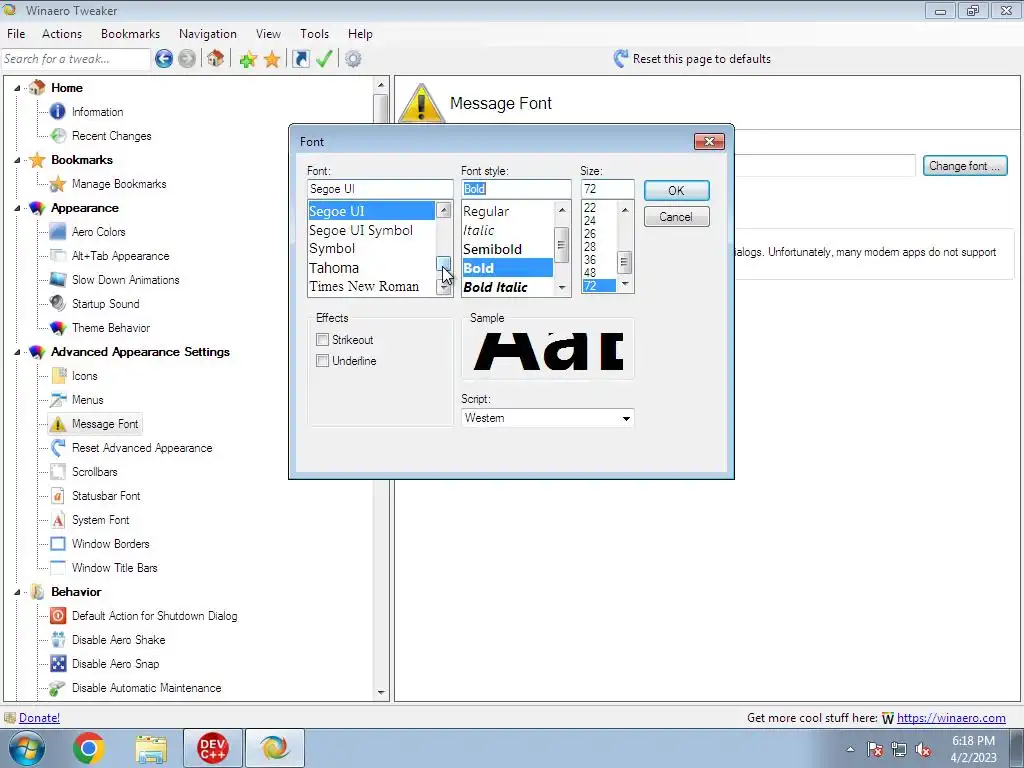Click the bookmarks star toolbar icon
The height and width of the screenshot is (768, 1024).
coord(272,59)
